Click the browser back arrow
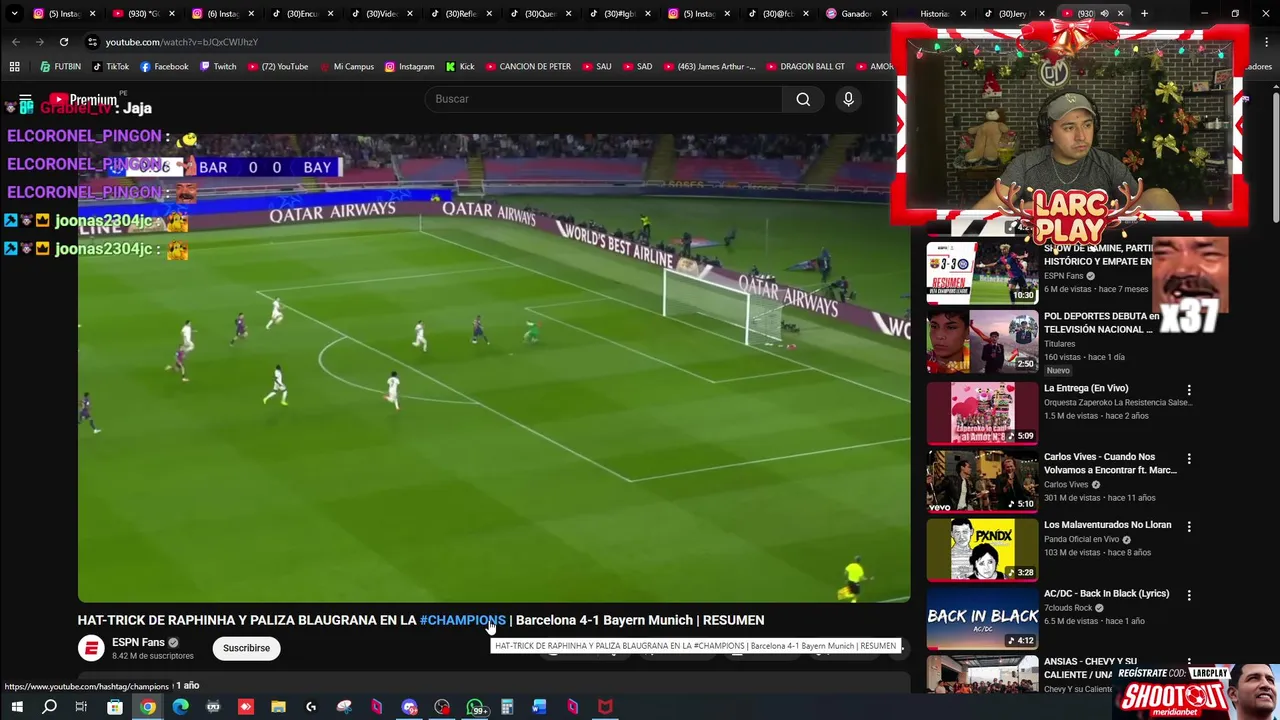The image size is (1280, 720). pyautogui.click(x=16, y=42)
